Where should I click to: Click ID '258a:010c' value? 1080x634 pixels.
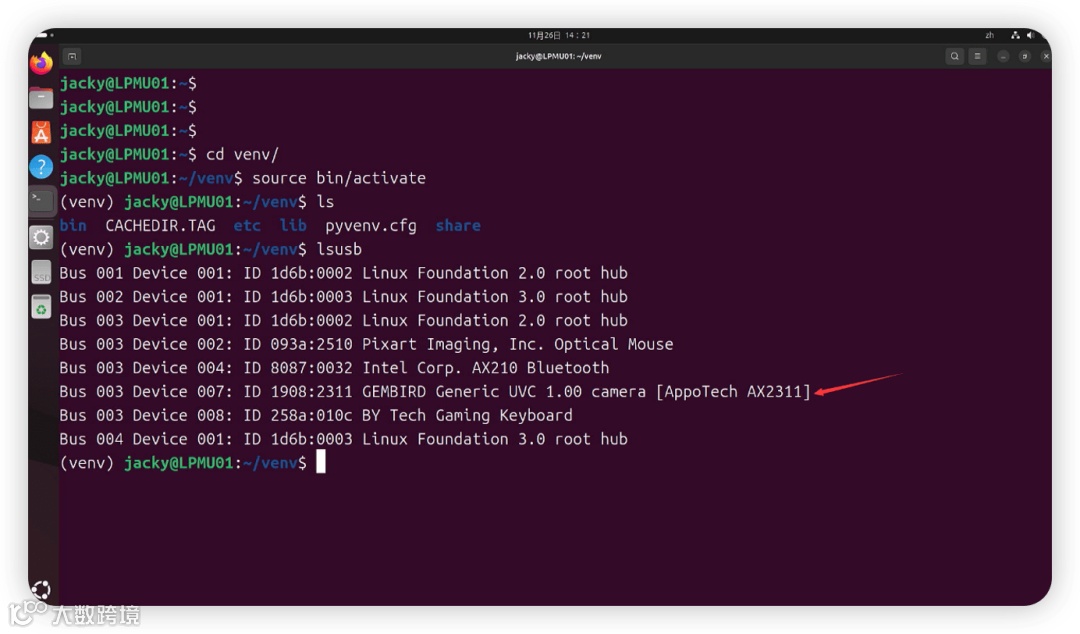[311, 416]
